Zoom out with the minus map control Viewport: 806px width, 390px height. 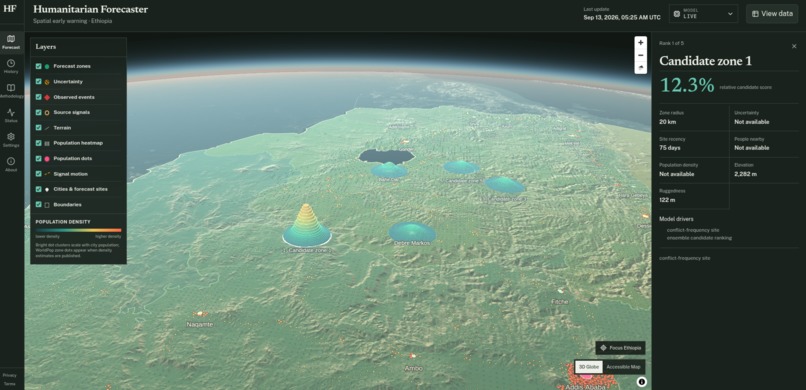[x=640, y=55]
